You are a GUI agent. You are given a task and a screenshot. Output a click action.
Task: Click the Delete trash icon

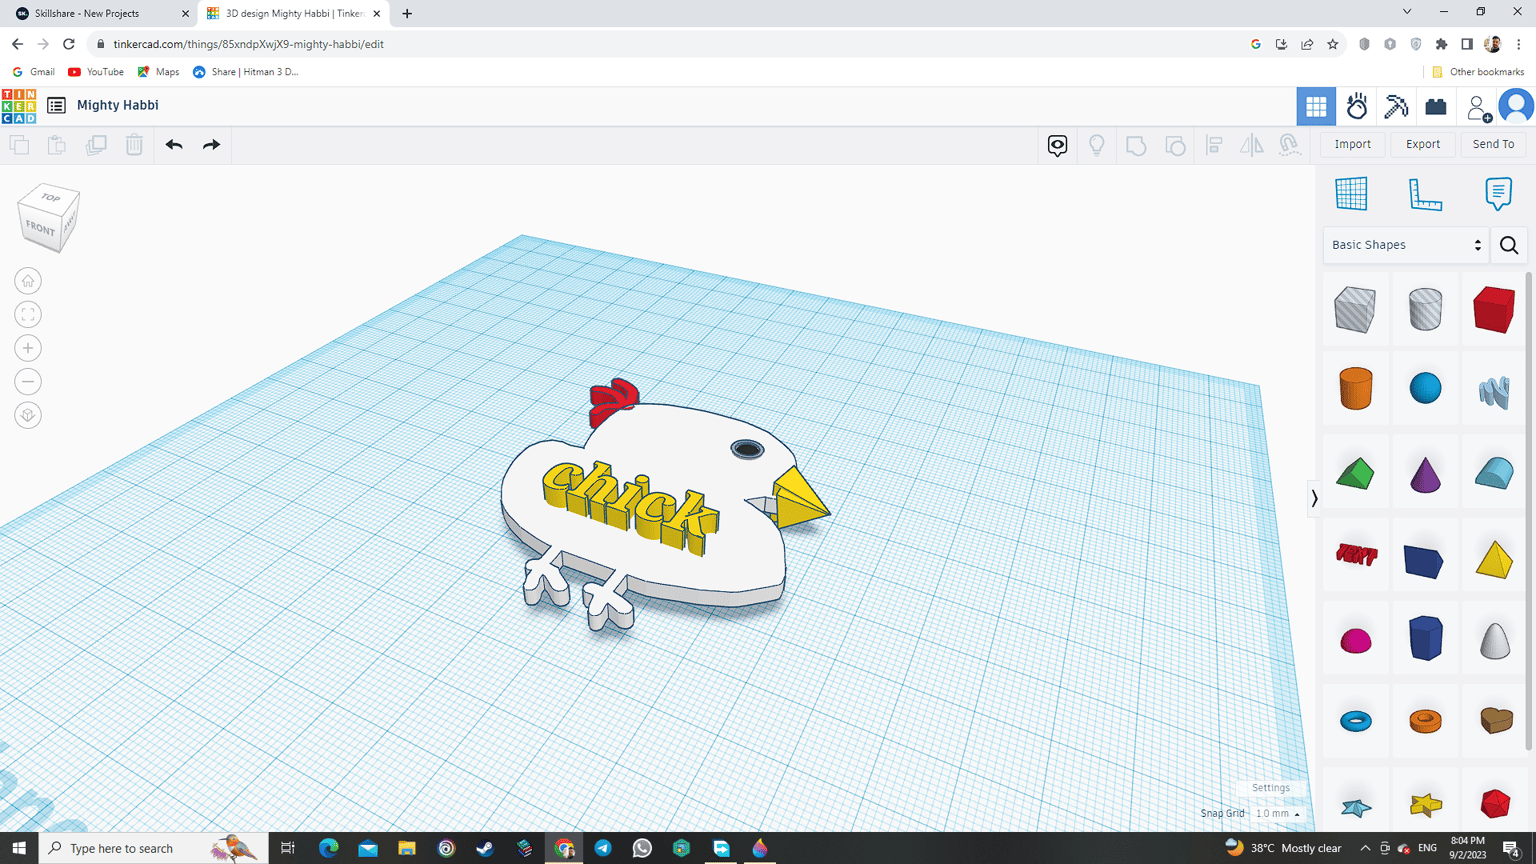tap(134, 145)
